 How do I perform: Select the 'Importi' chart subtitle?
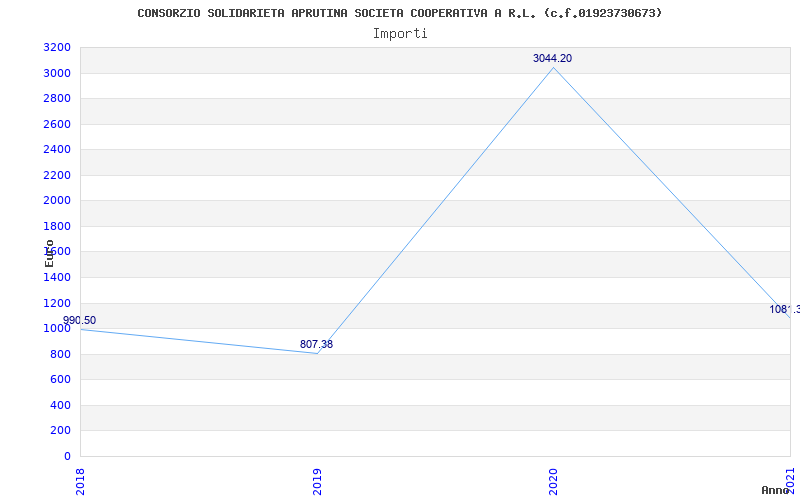pos(400,34)
